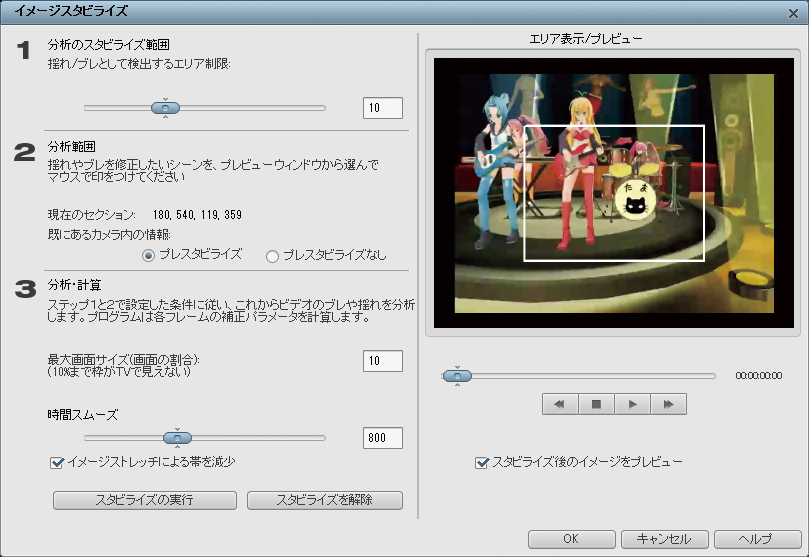Viewport: 809px width, 557px height.
Task: Select the プレスタビライズなし radio option
Action: 272,256
